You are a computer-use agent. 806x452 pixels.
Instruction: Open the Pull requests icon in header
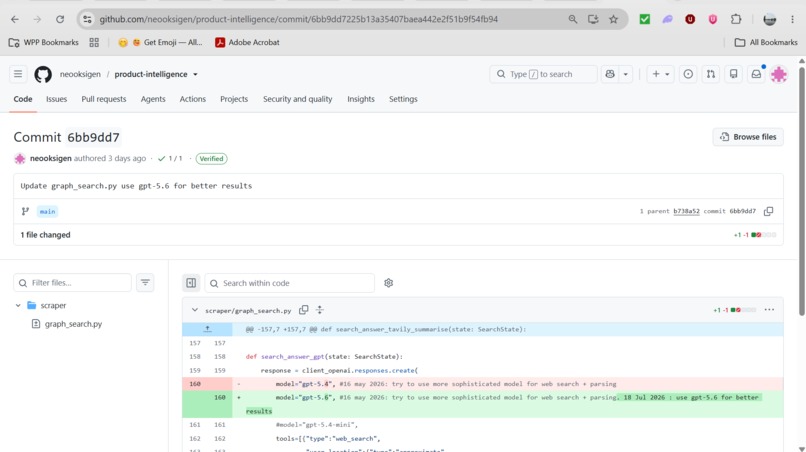pos(710,74)
